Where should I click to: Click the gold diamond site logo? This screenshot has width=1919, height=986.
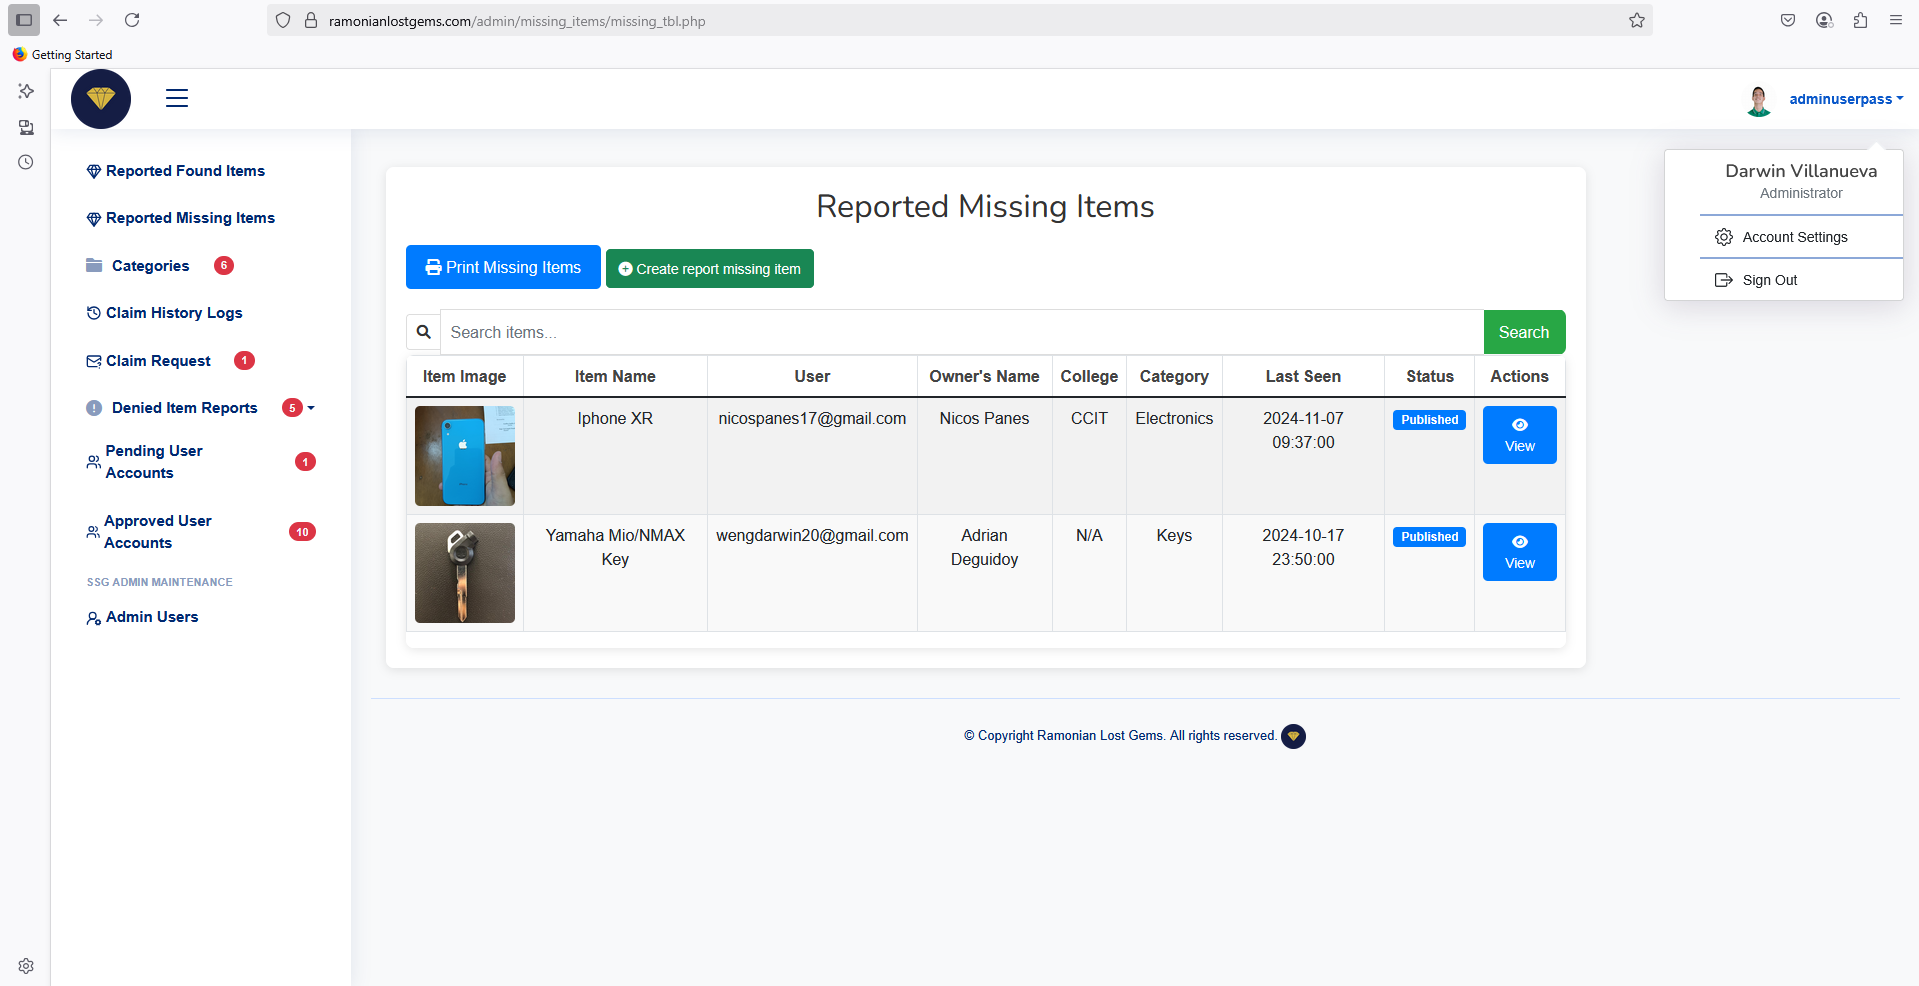(101, 99)
